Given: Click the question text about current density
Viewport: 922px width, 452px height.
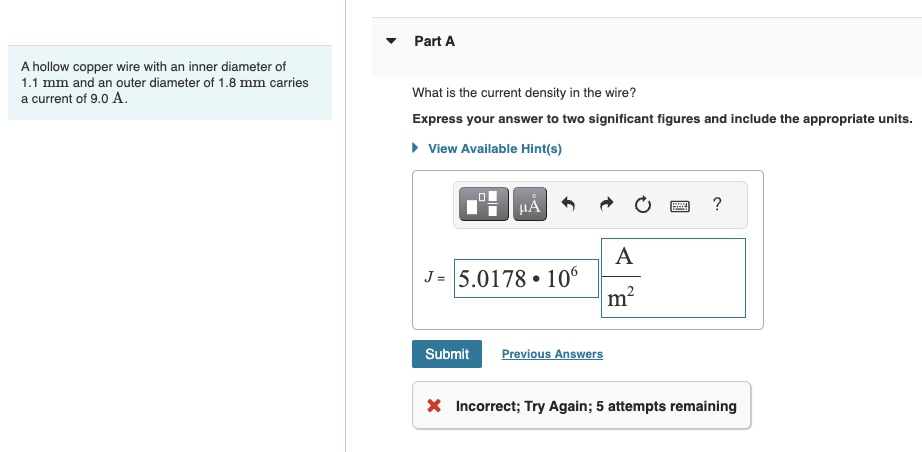Looking at the screenshot, I should tap(524, 93).
